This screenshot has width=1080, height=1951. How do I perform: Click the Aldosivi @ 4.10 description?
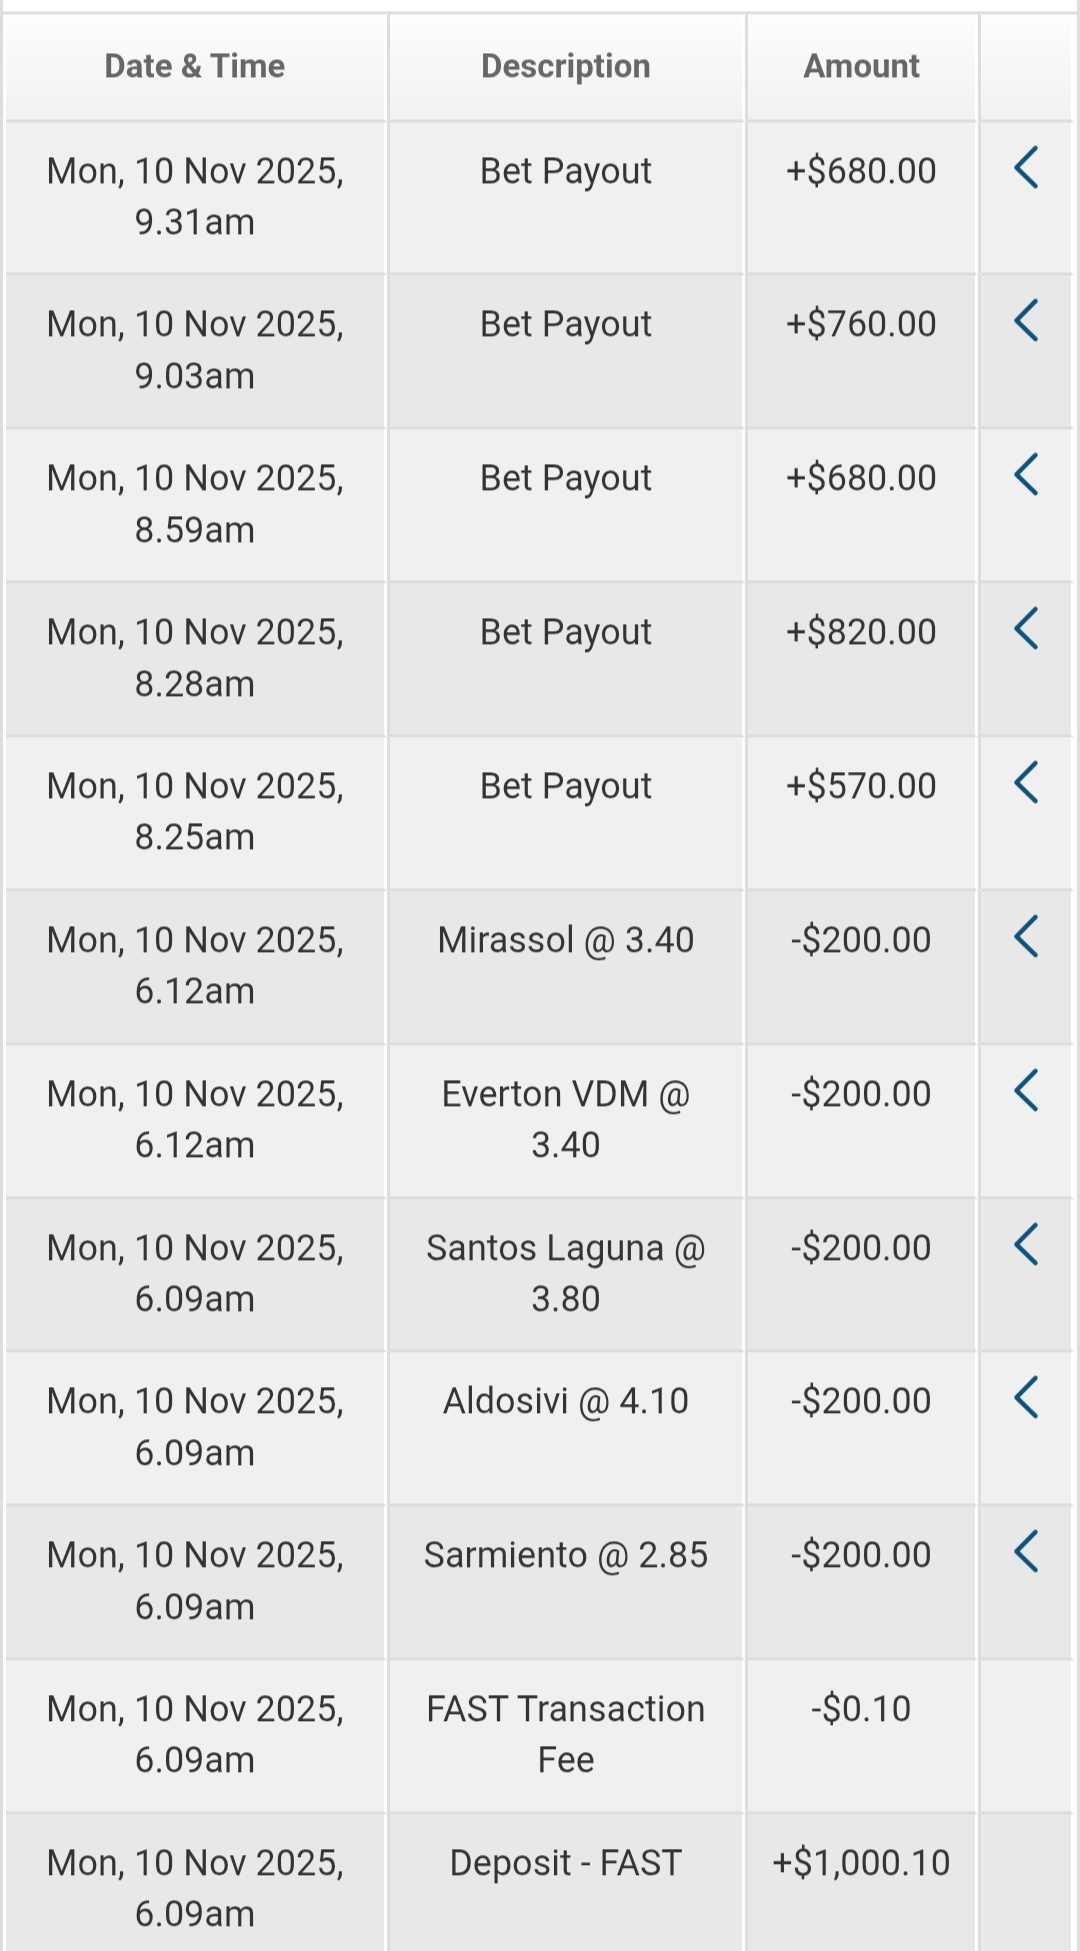click(565, 1401)
